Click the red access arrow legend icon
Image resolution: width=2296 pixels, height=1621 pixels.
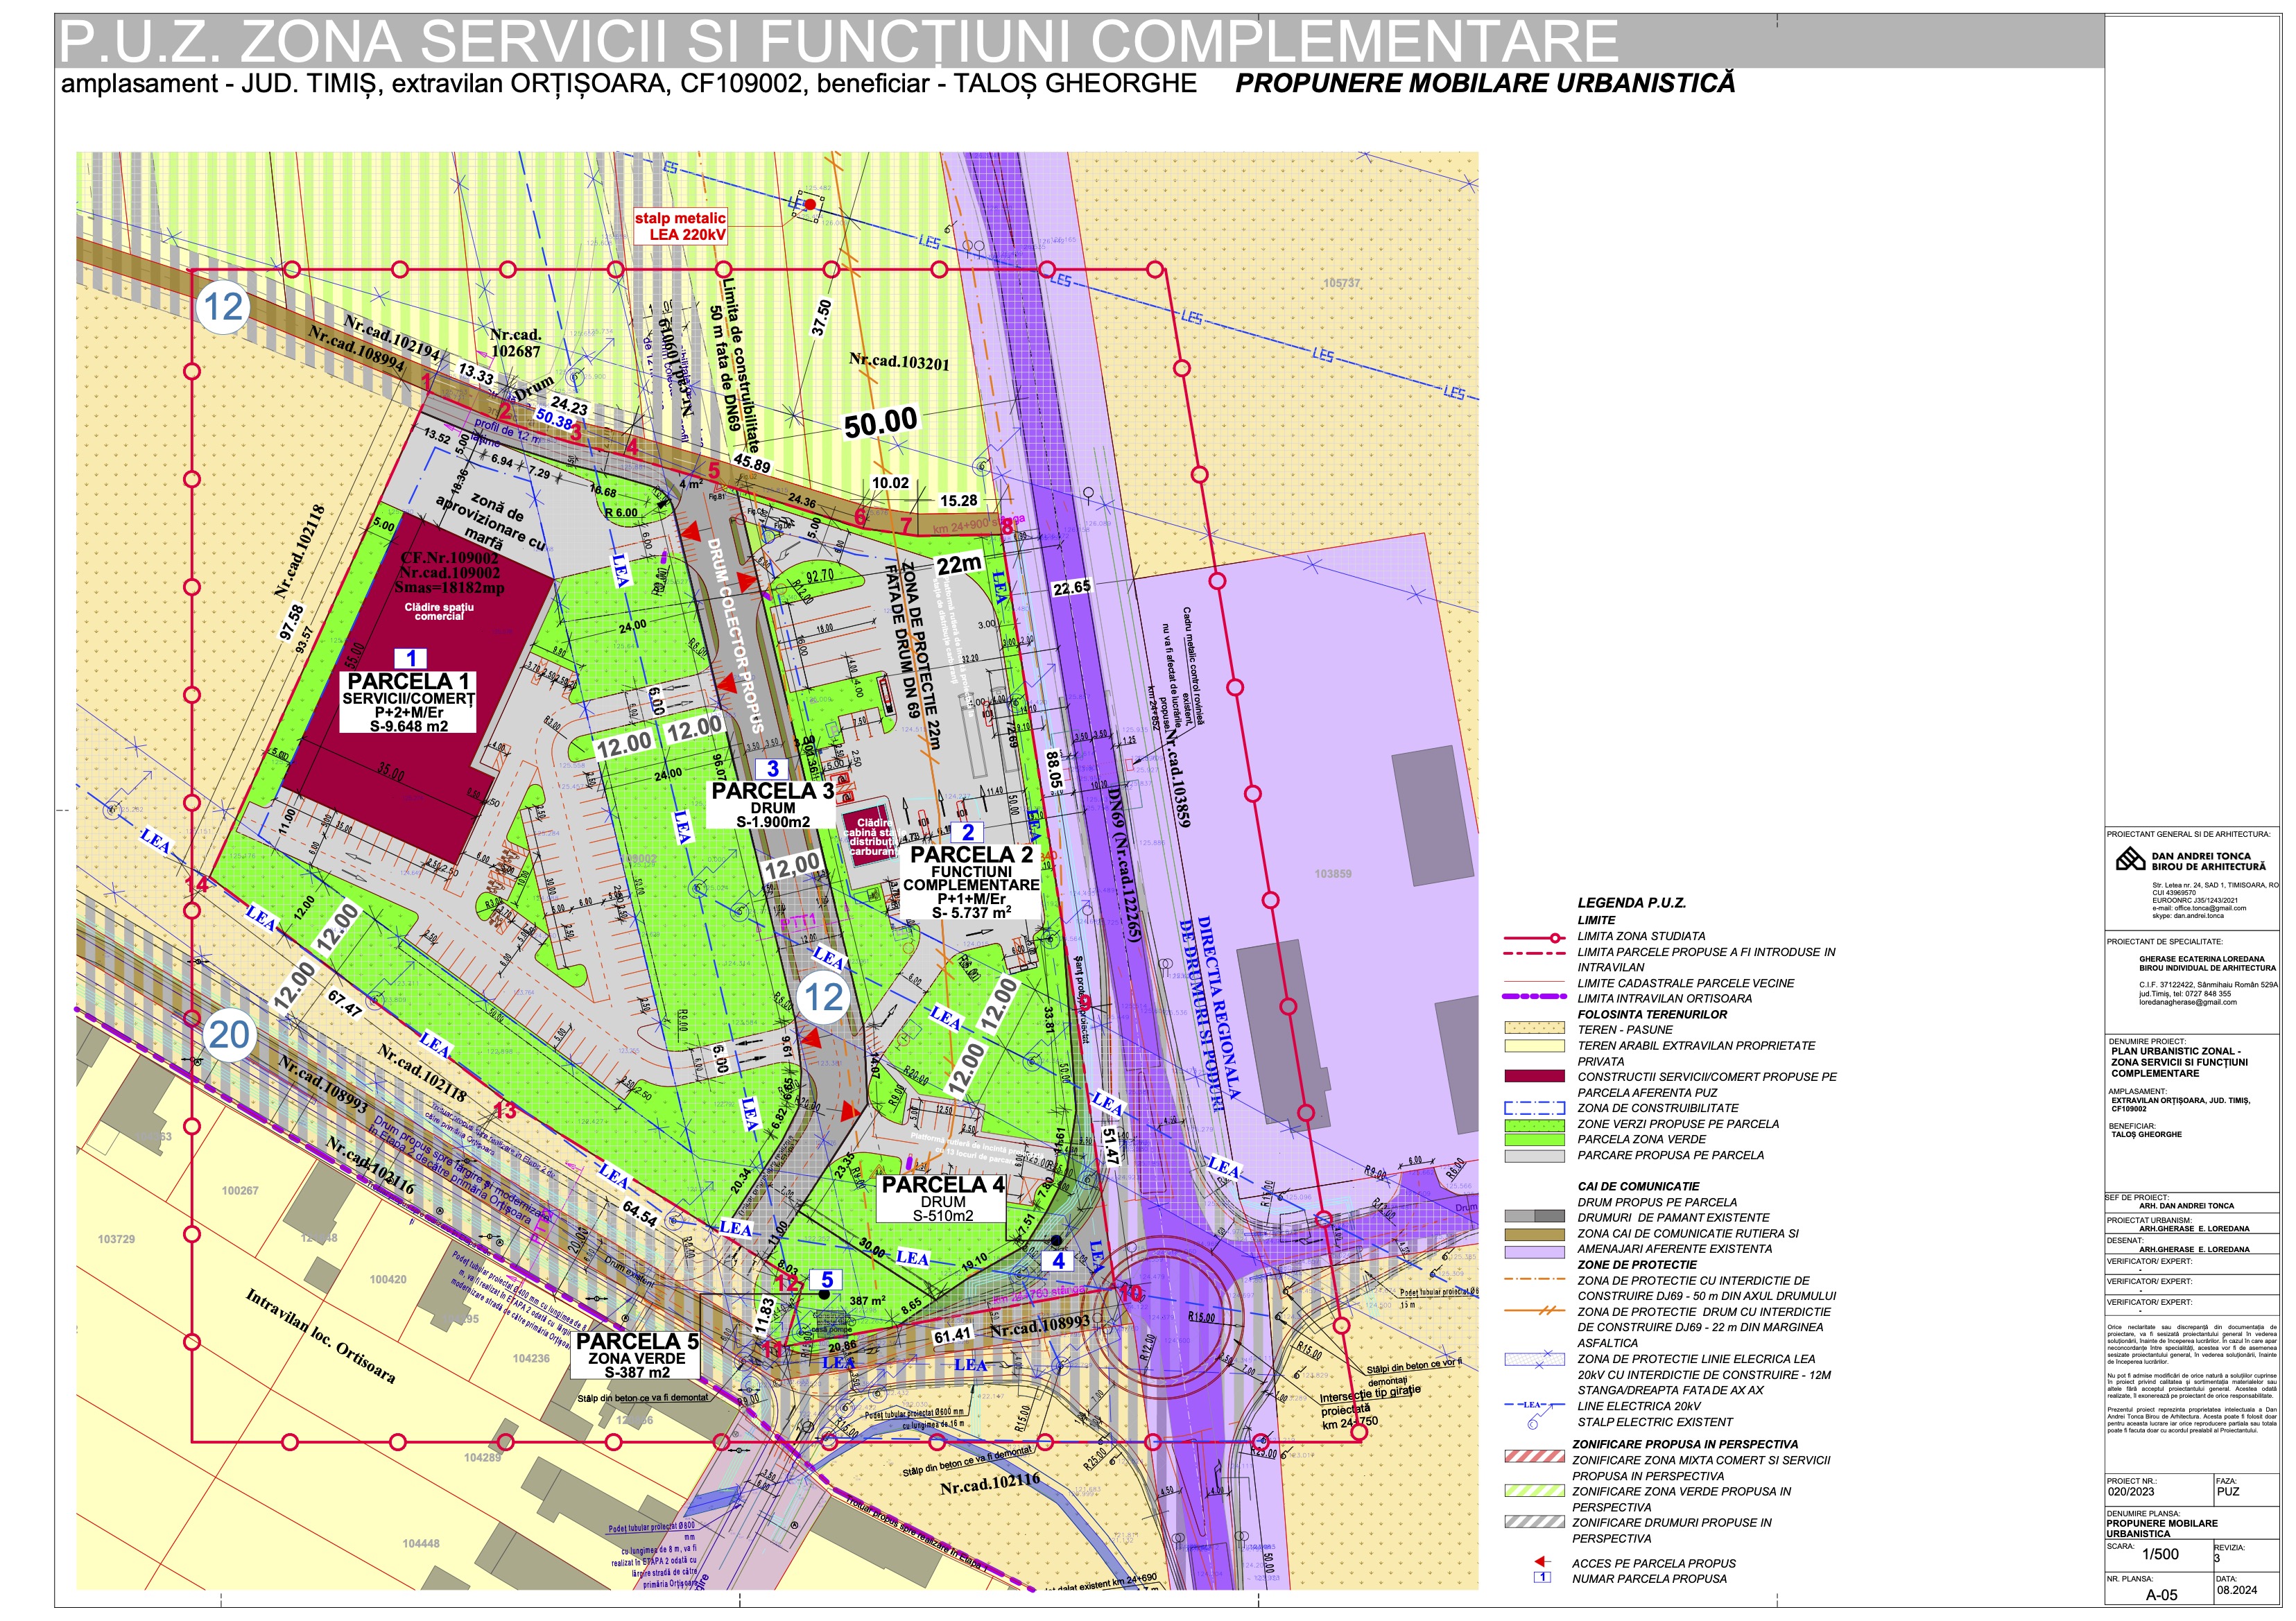[1541, 1562]
